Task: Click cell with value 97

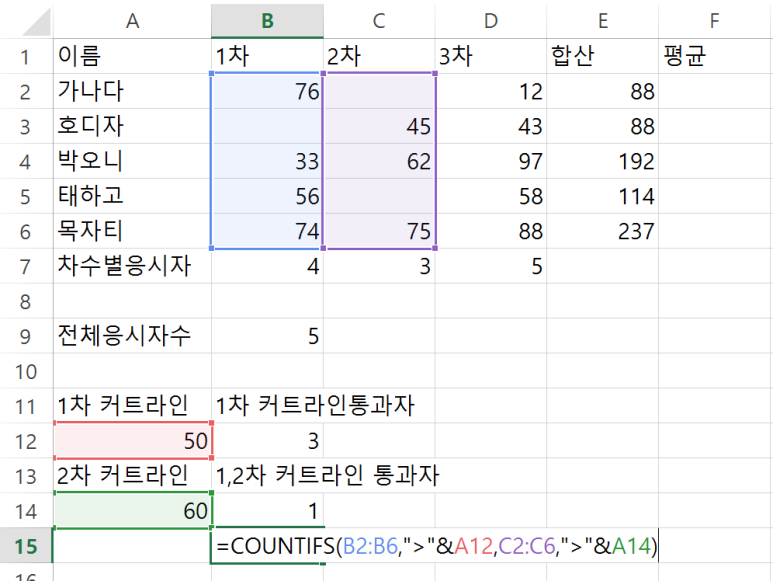Action: [491, 162]
